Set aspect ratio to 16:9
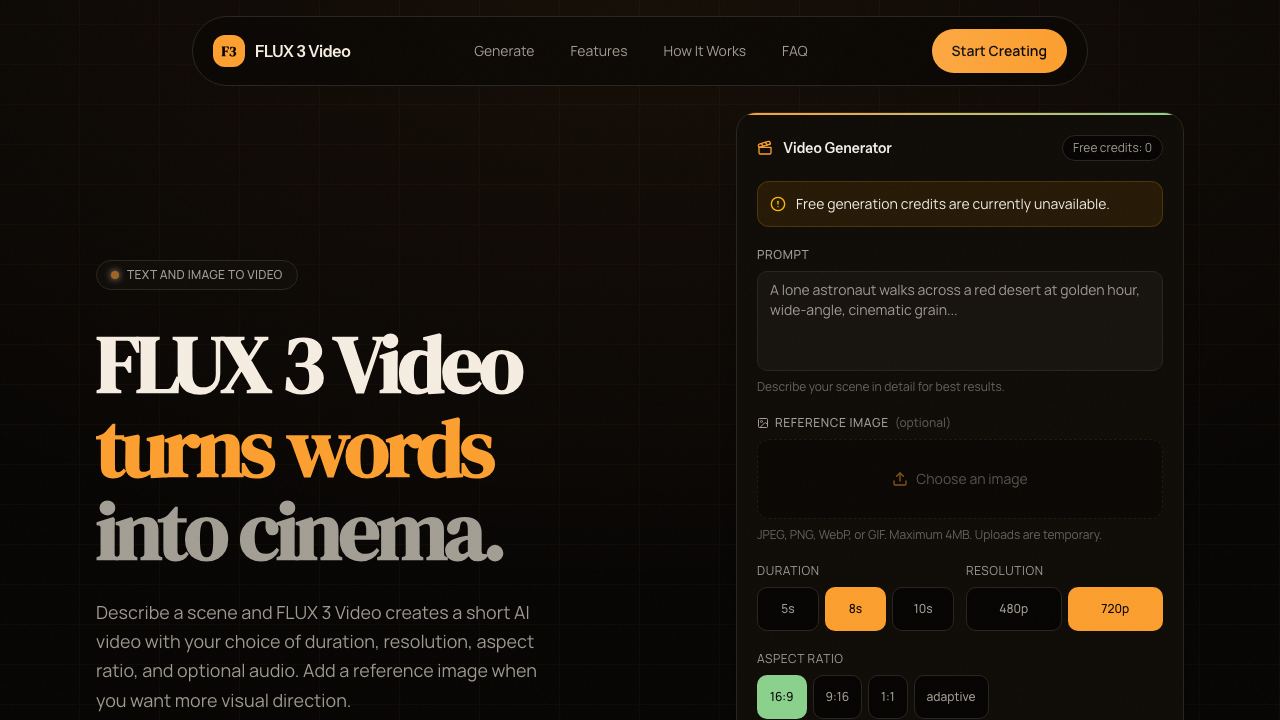 pos(782,697)
